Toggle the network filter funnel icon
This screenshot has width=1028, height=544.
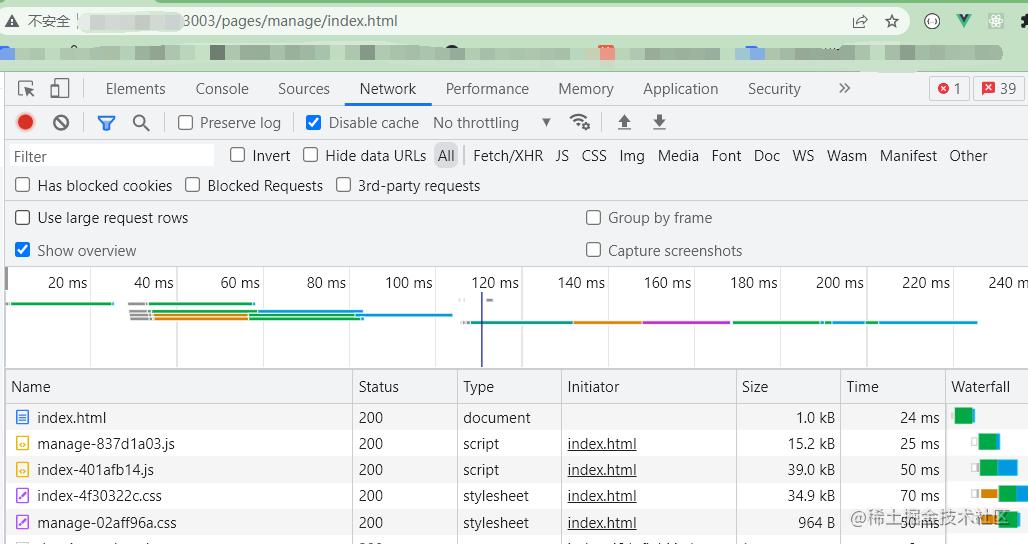click(106, 122)
